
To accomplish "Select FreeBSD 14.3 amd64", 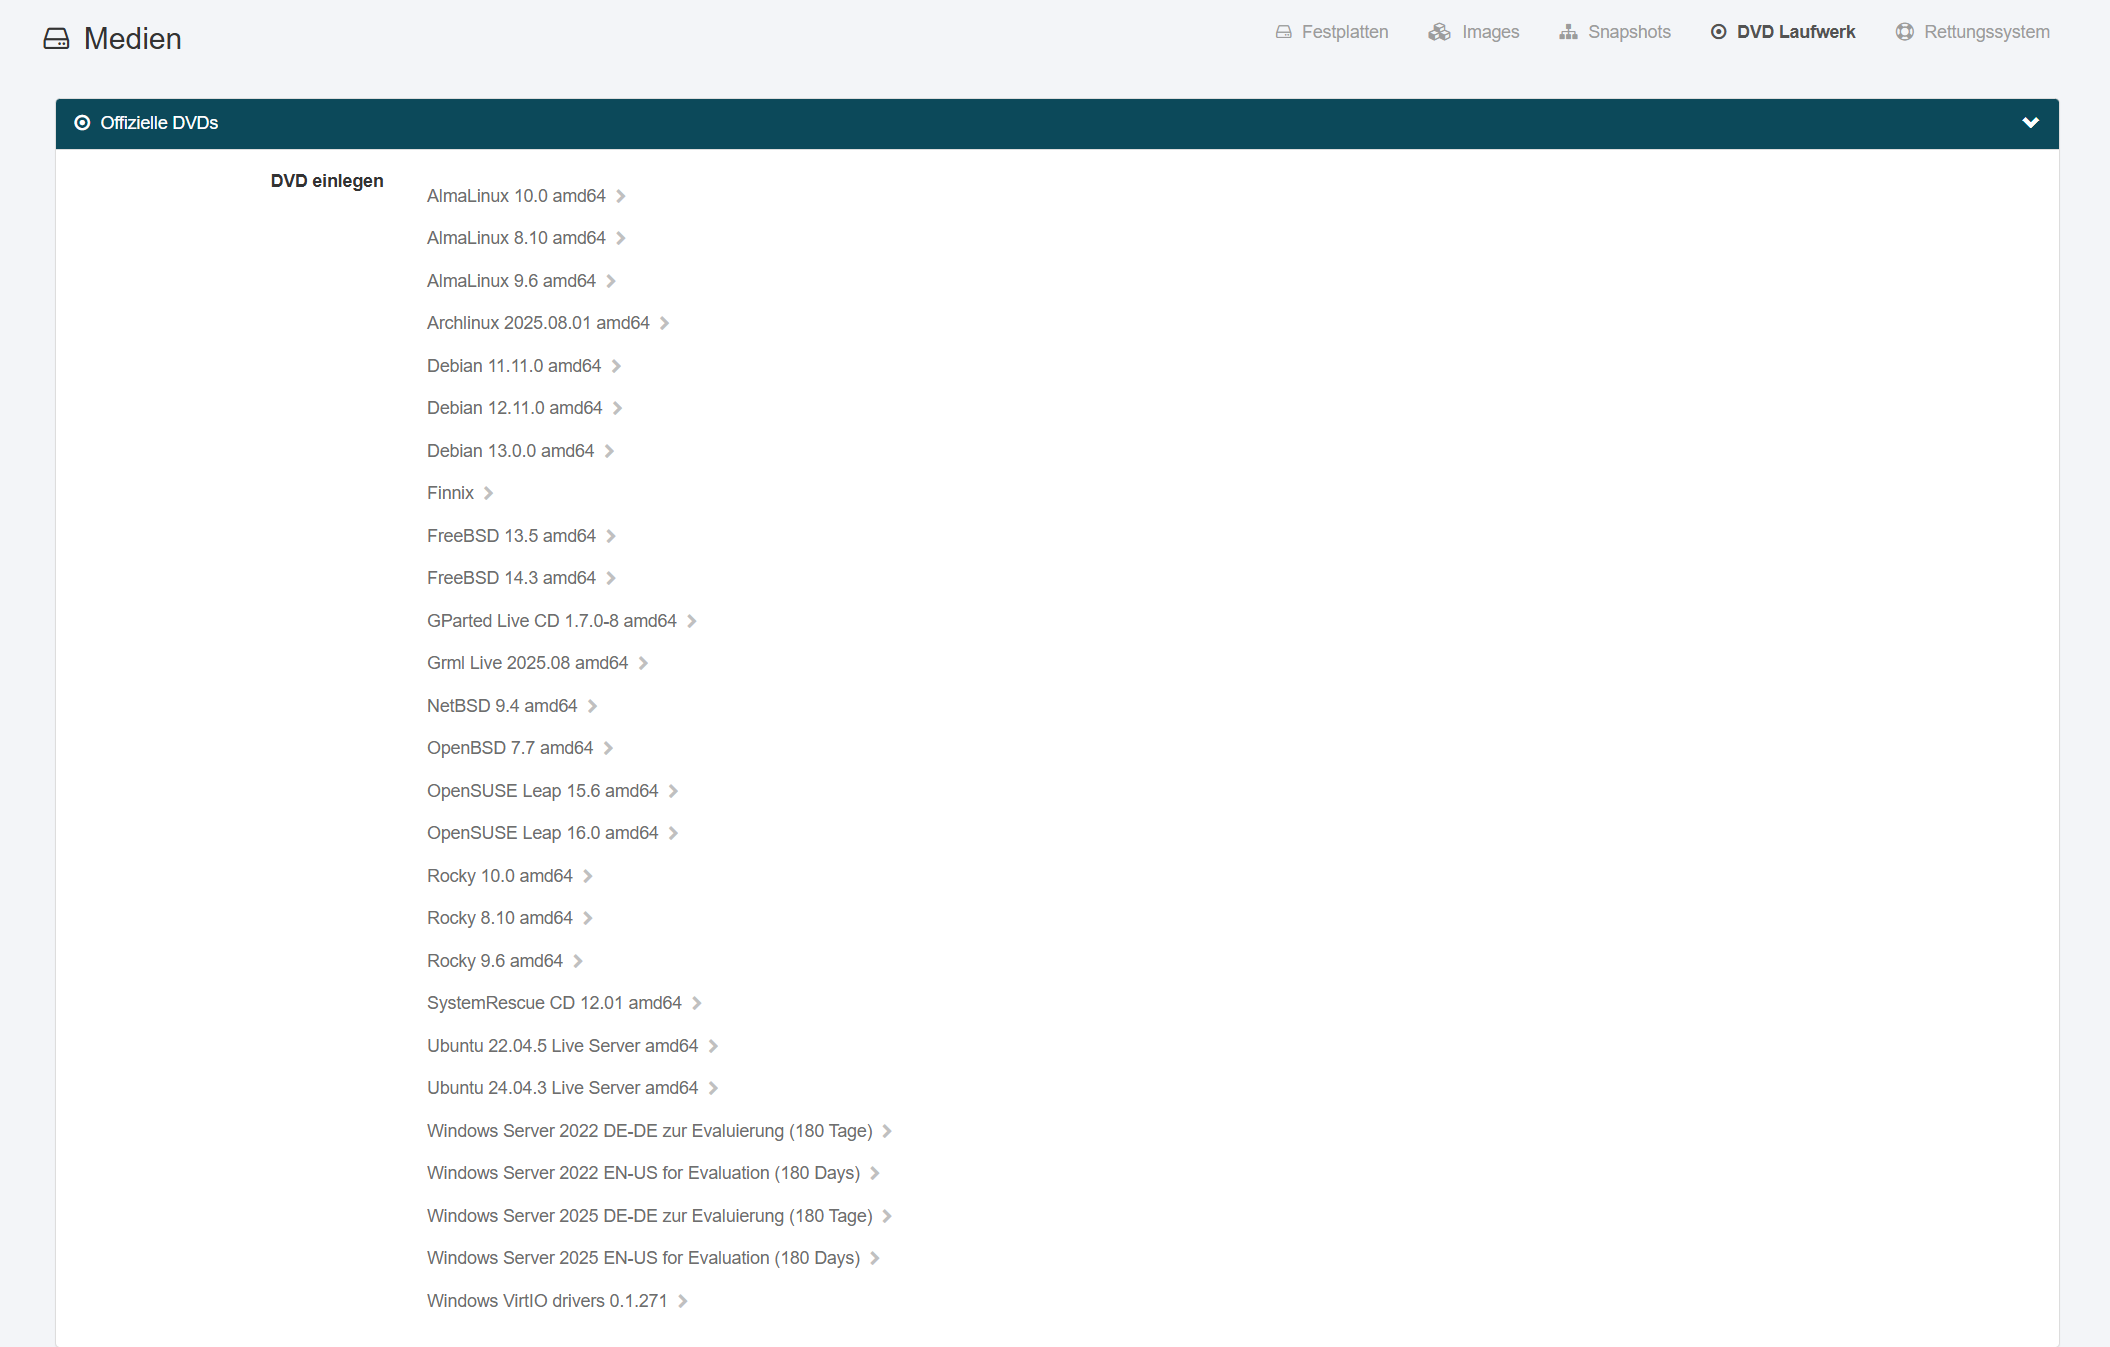I will tap(521, 578).
